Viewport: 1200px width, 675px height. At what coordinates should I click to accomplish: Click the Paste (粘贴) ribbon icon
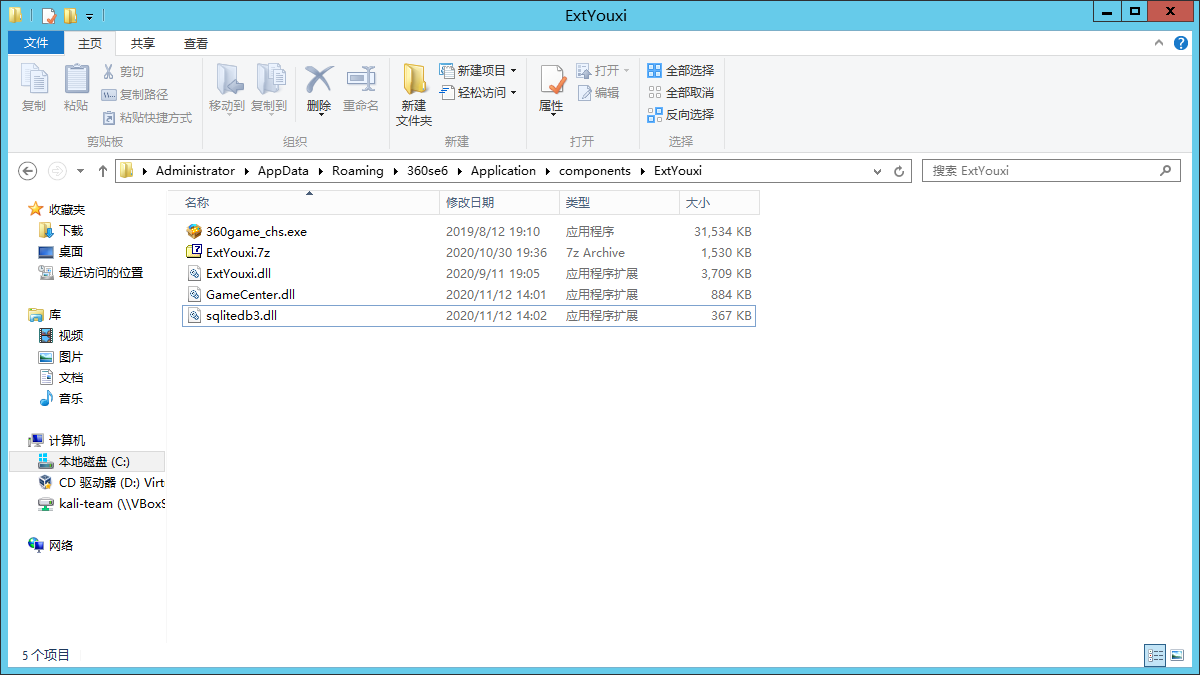(x=76, y=80)
